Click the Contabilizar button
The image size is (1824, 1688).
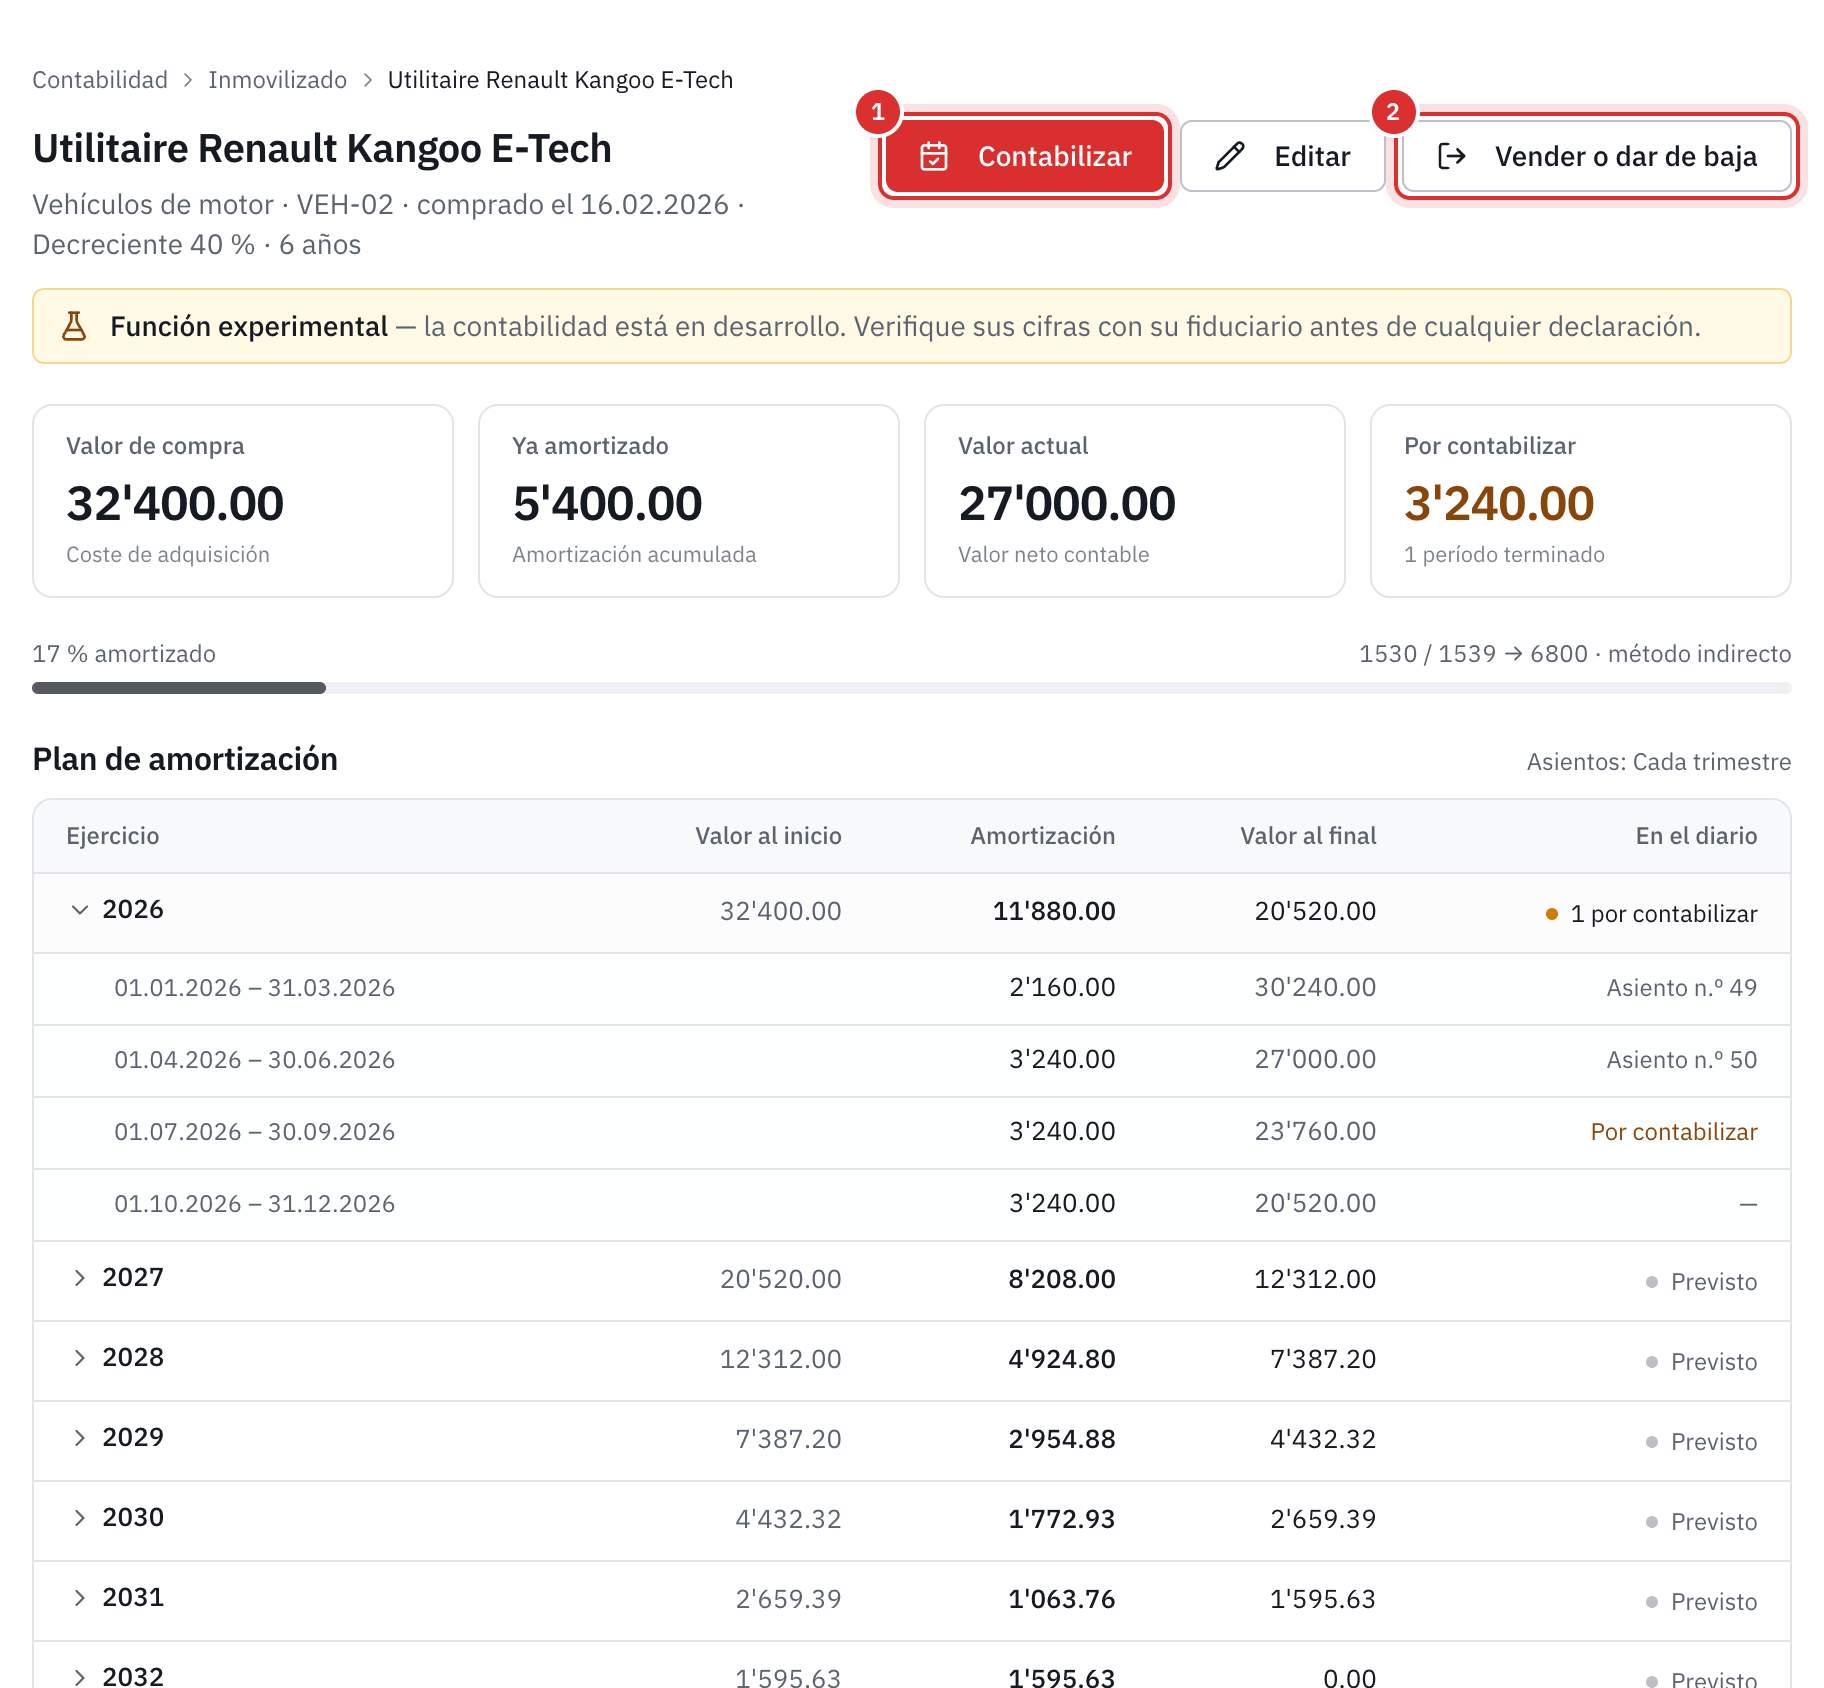tap(1025, 156)
